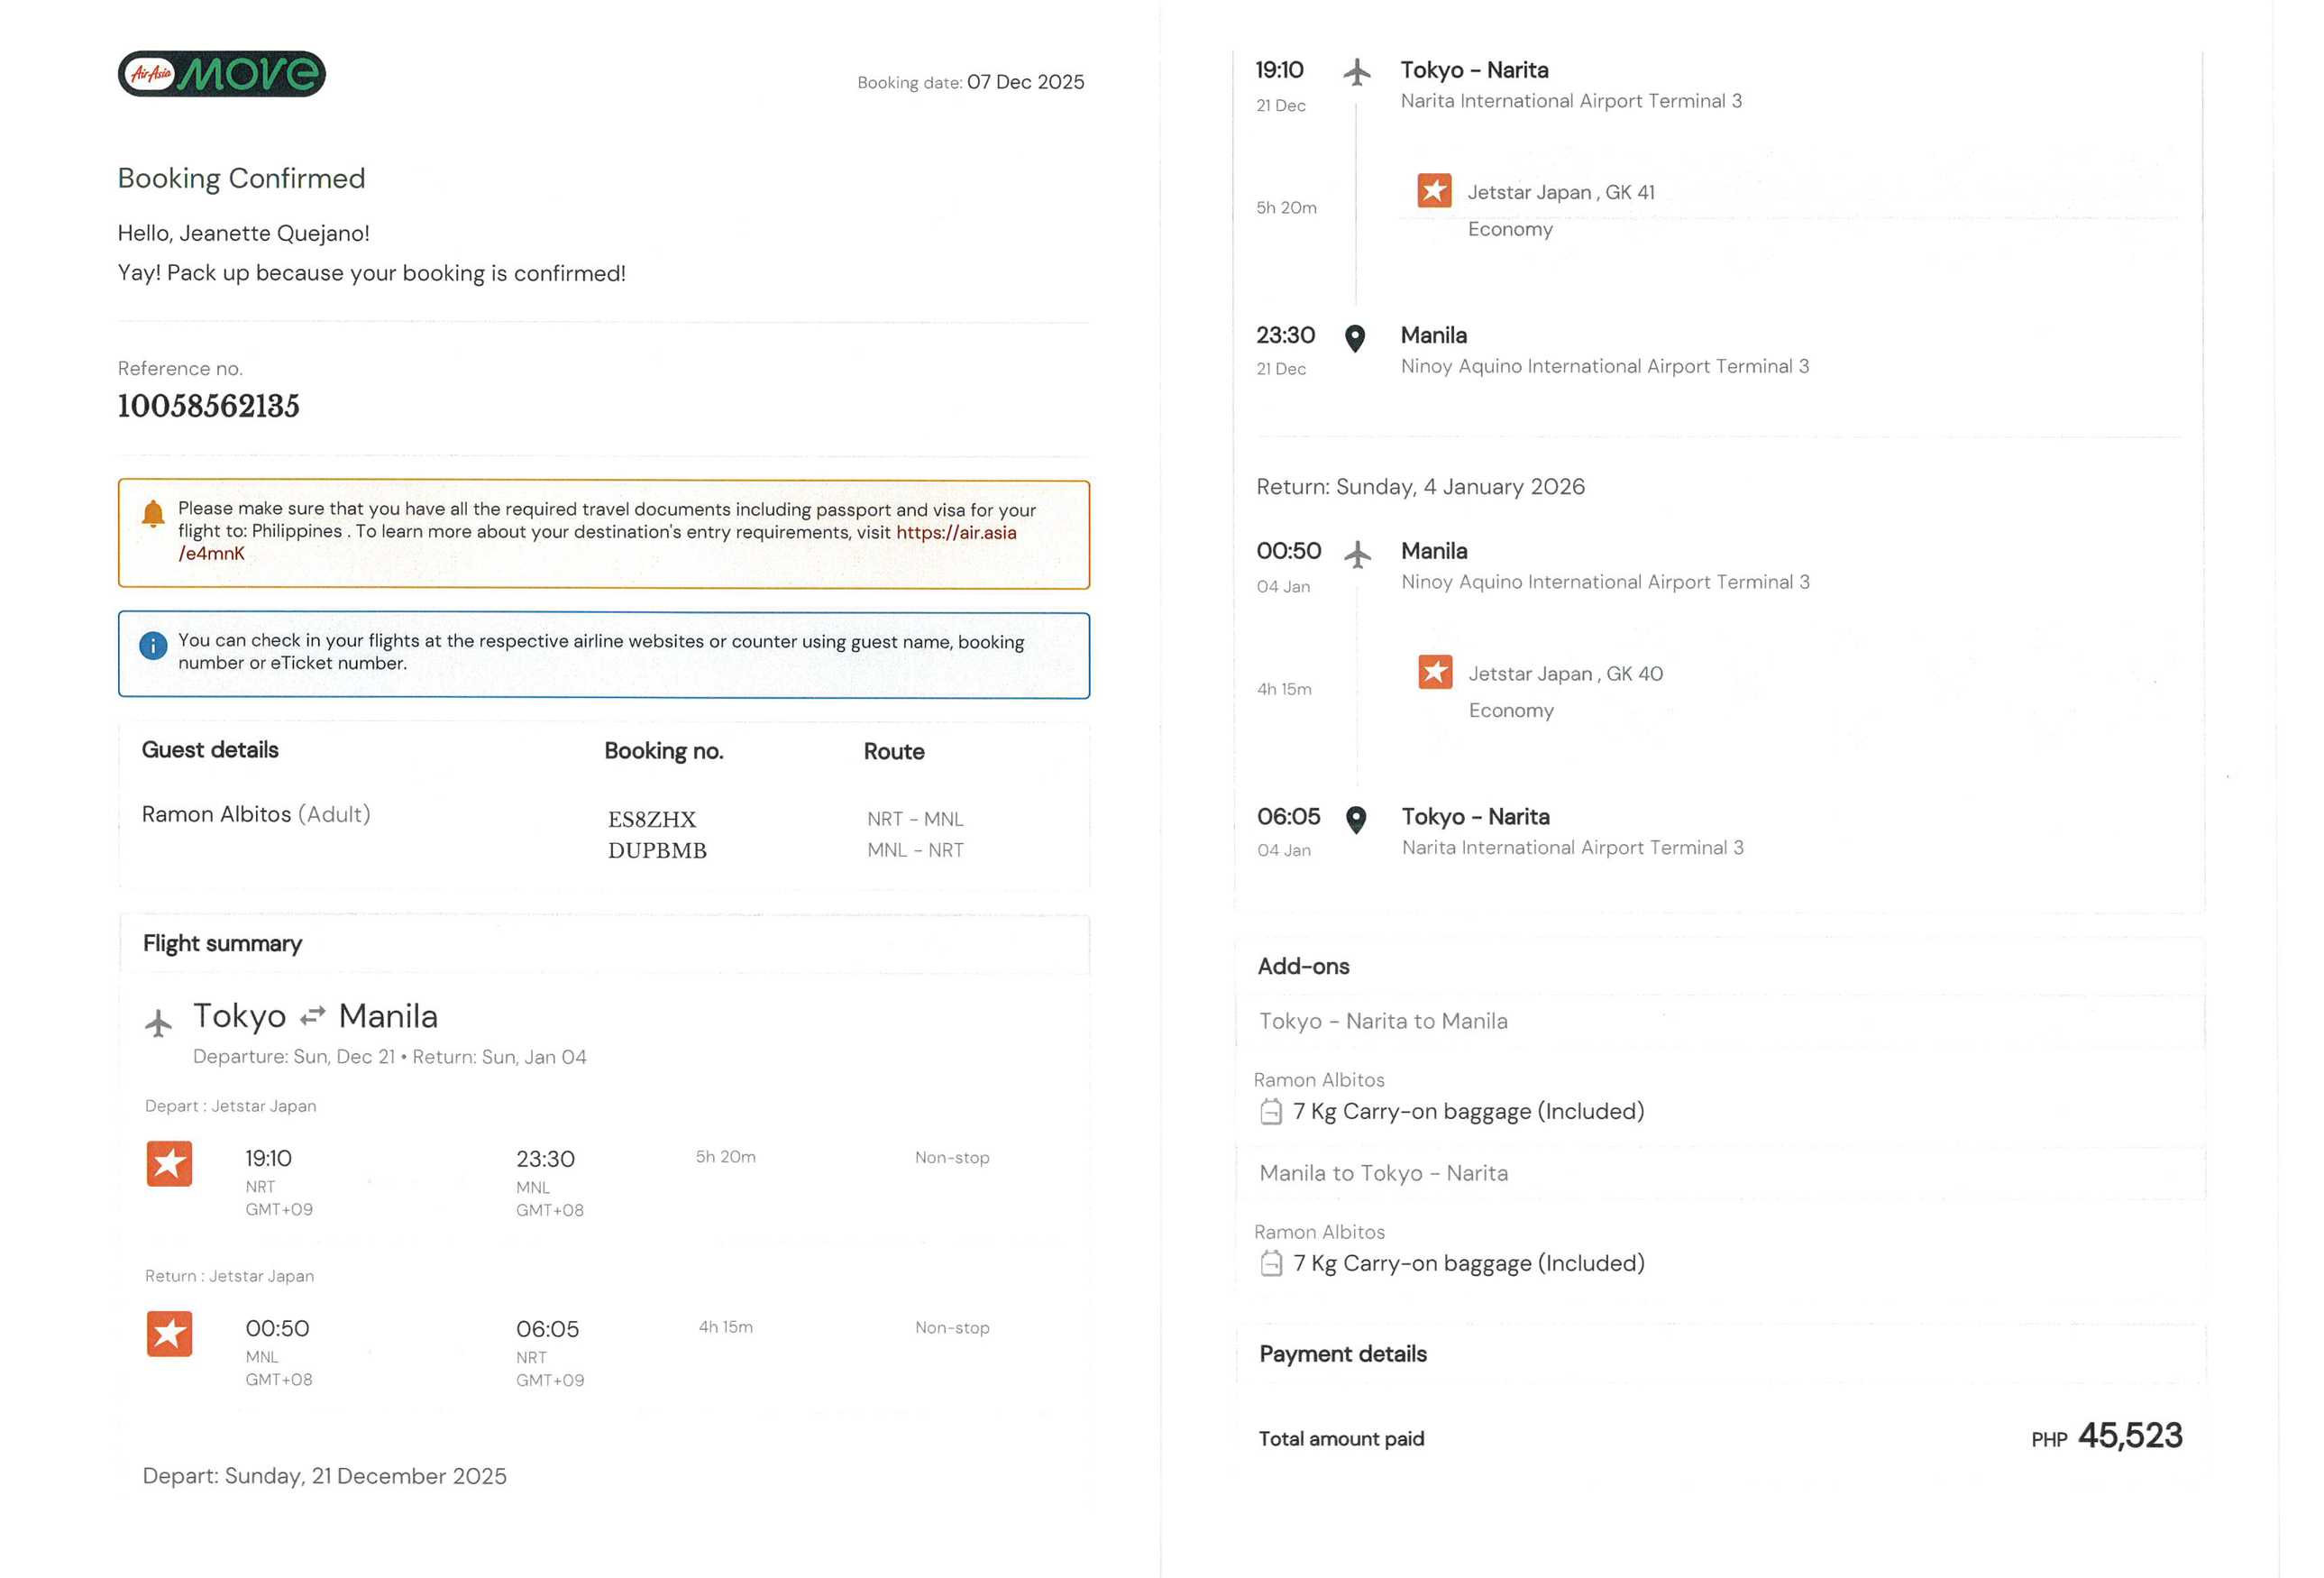Click the blue info circle icon
Viewport: 2324px width, 1578px height.
coord(153,646)
